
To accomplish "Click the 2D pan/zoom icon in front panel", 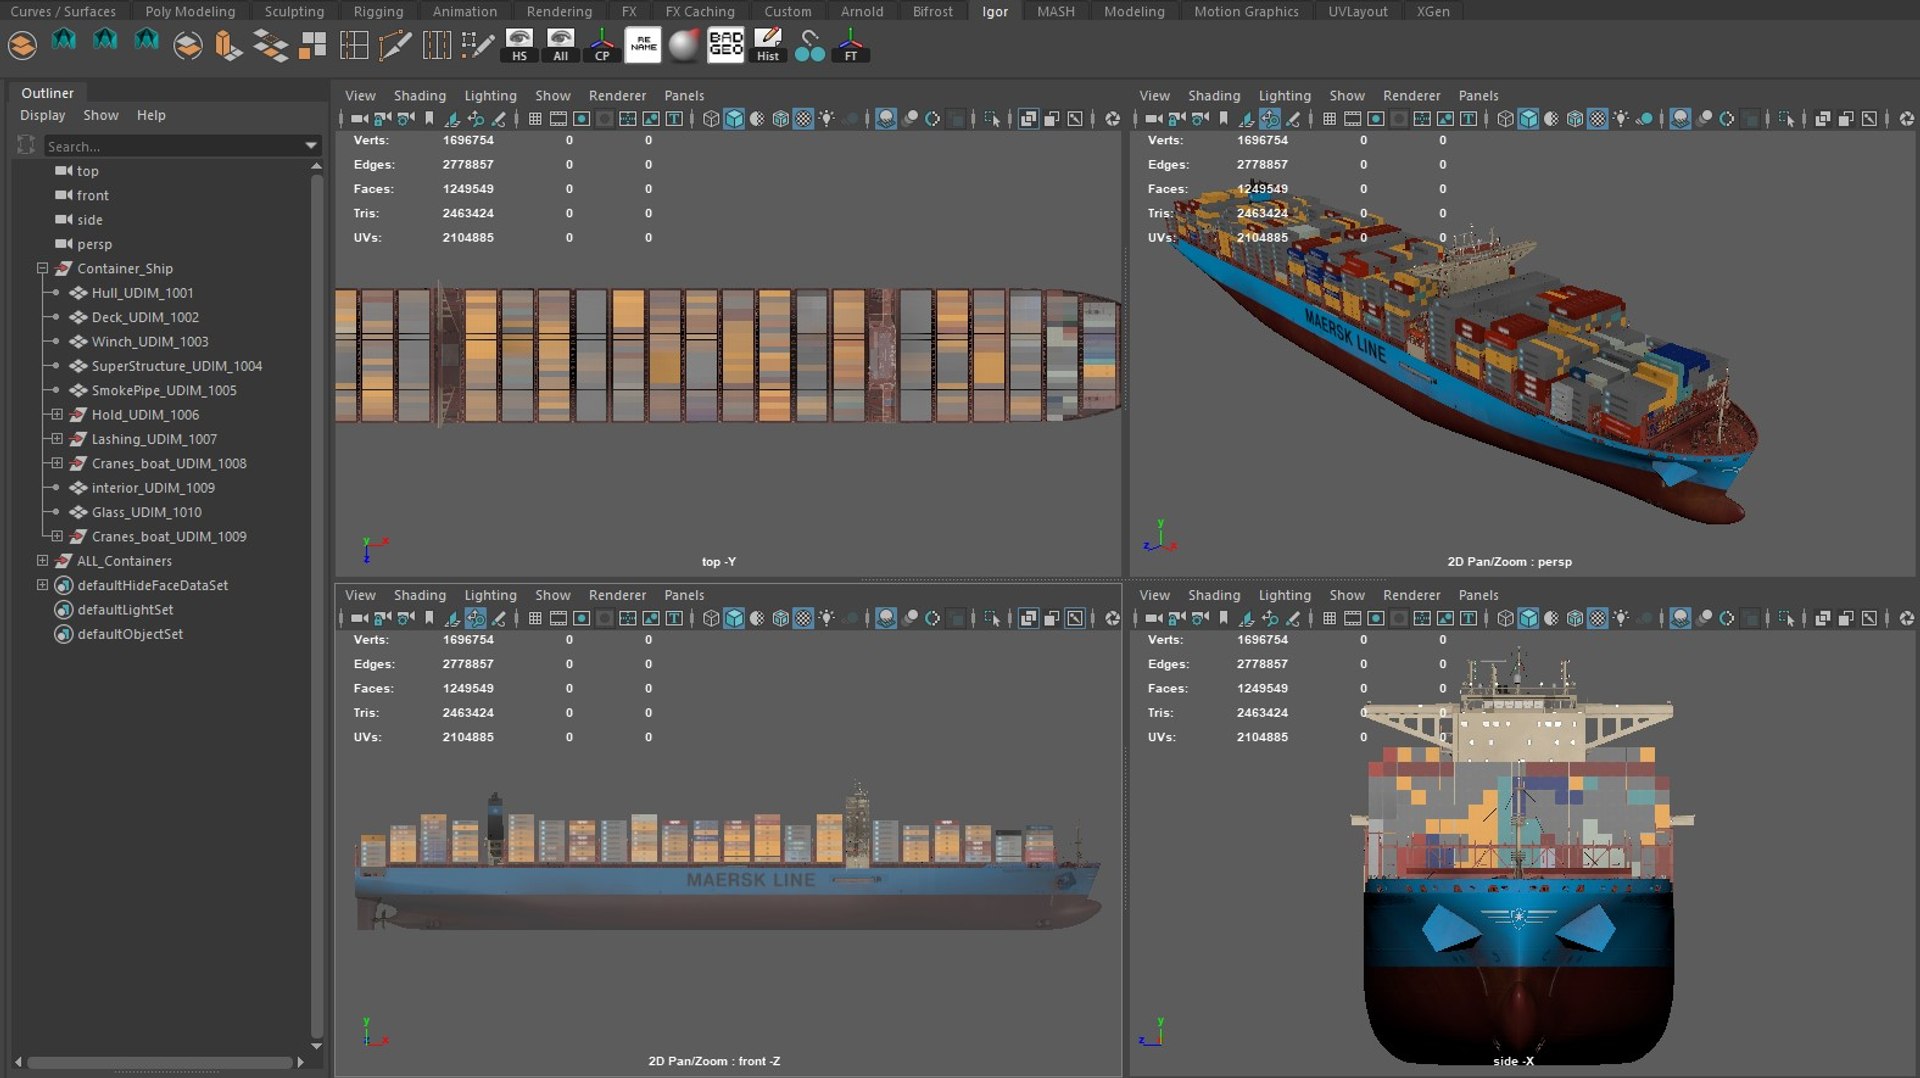I will tap(475, 618).
